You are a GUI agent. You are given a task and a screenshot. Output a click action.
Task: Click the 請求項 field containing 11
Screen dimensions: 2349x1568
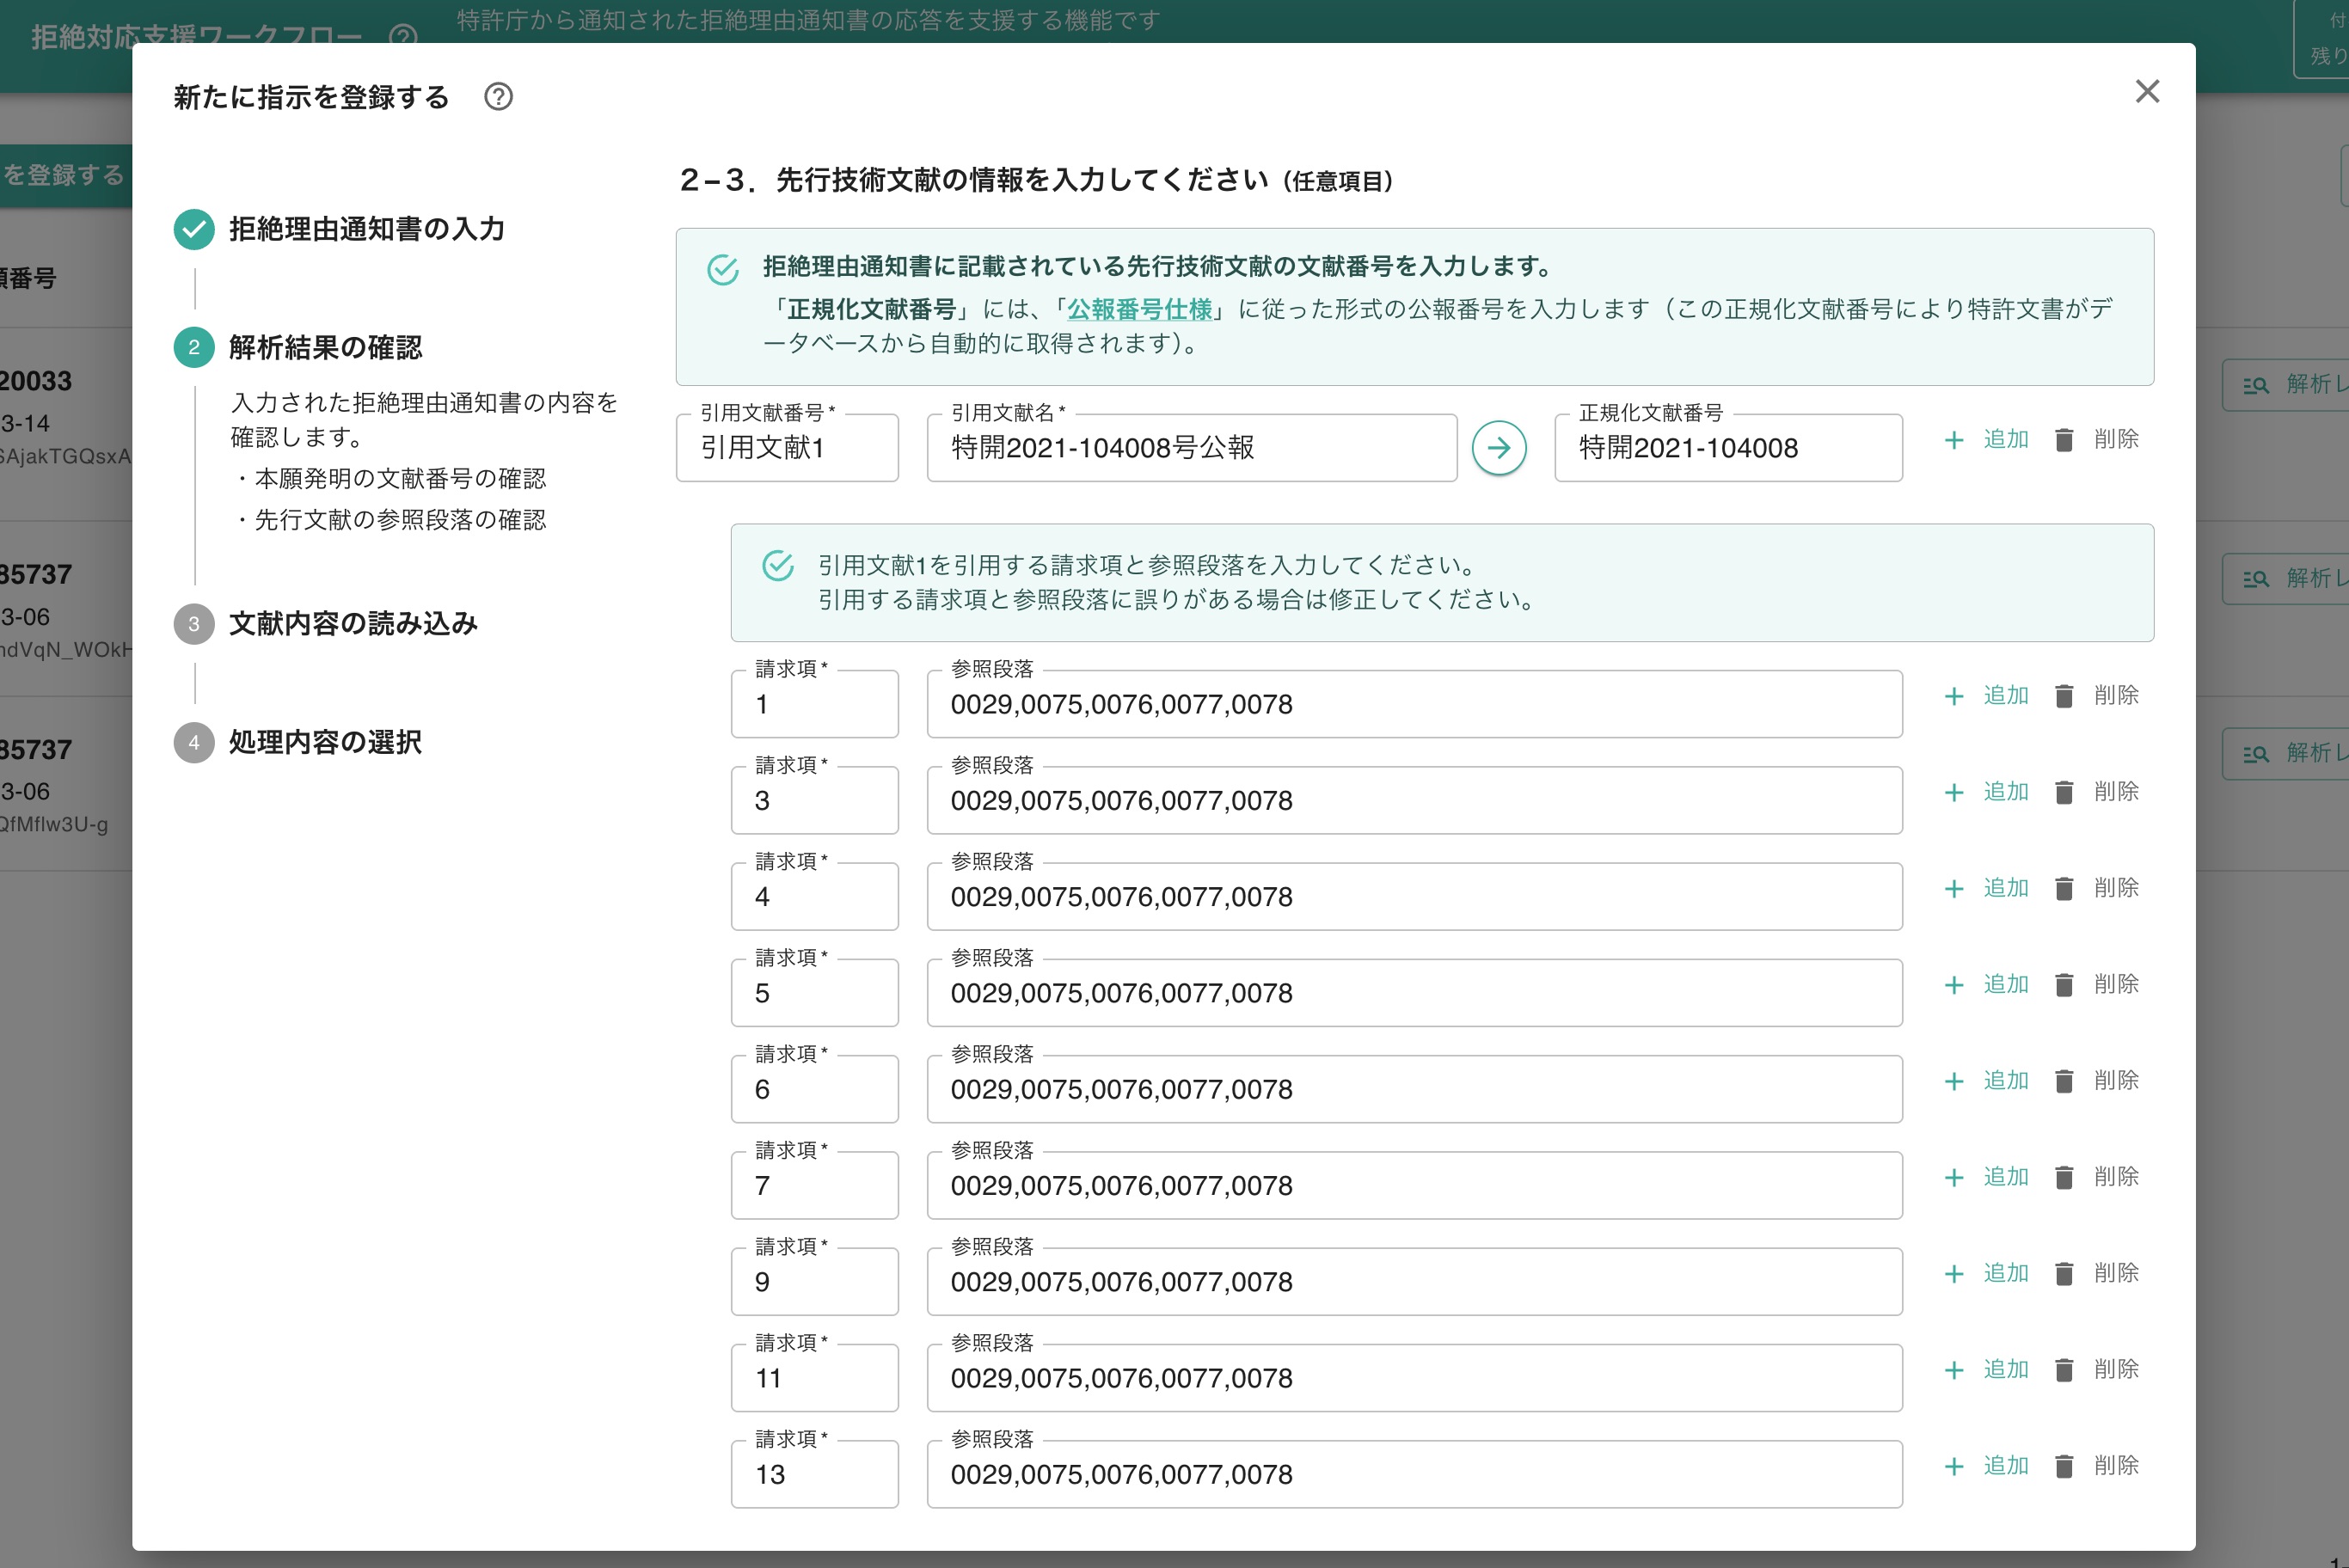(x=815, y=1378)
